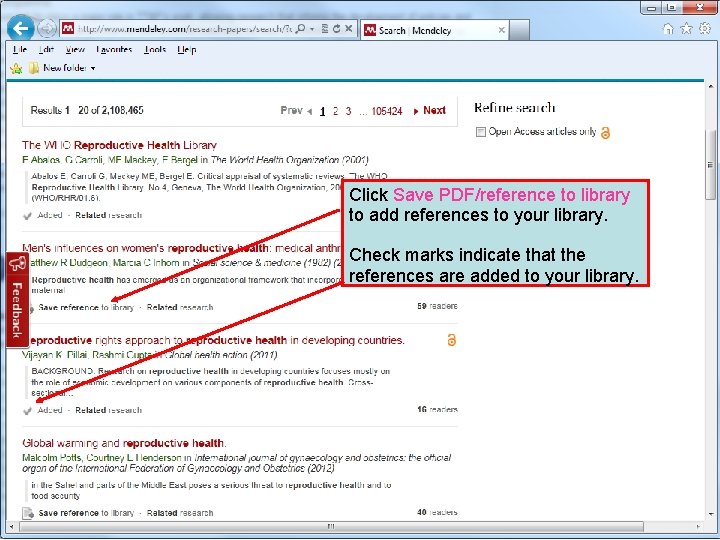This screenshot has height=540, width=720.
Task: Click the Favorites star icon at top right
Action: tap(686, 29)
